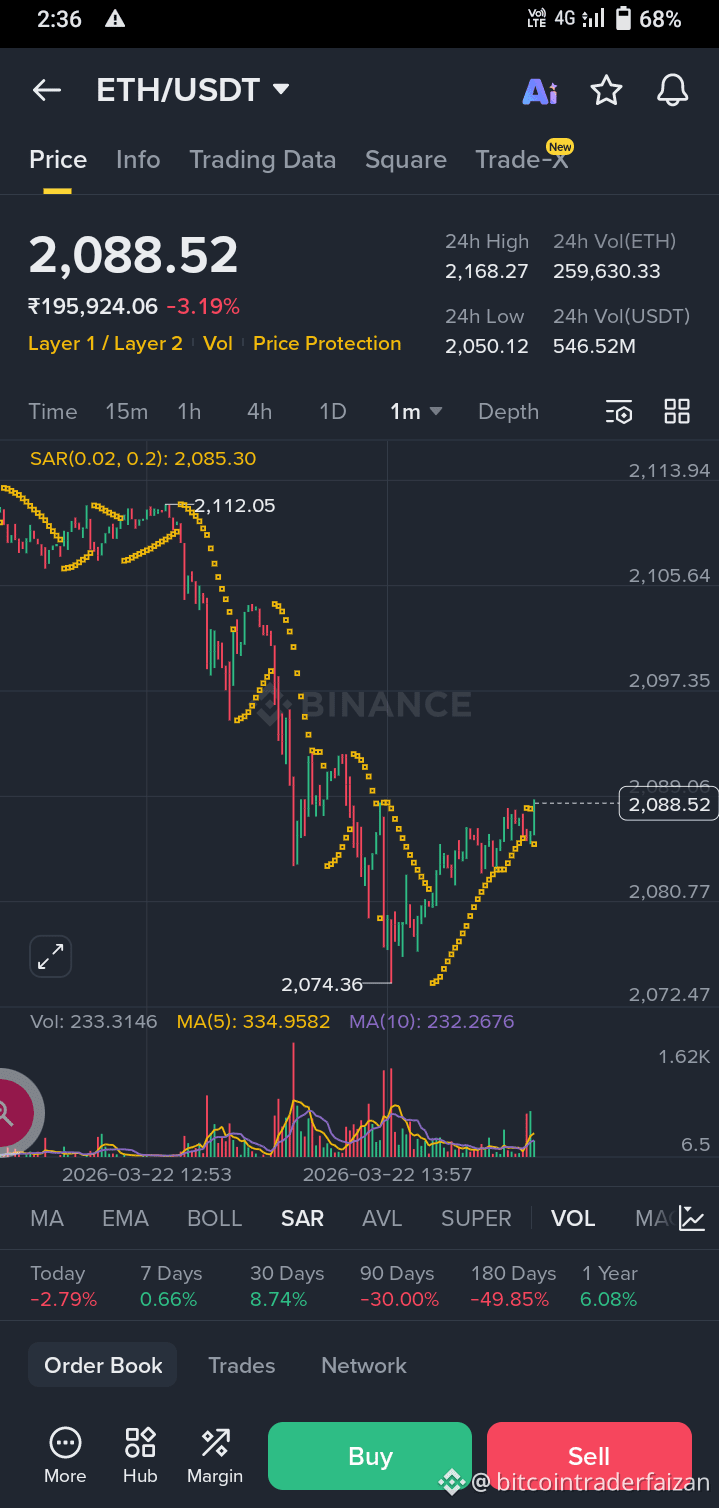Tap the 180 Days -49.85% performance
719x1508 pixels.
[513, 1286]
